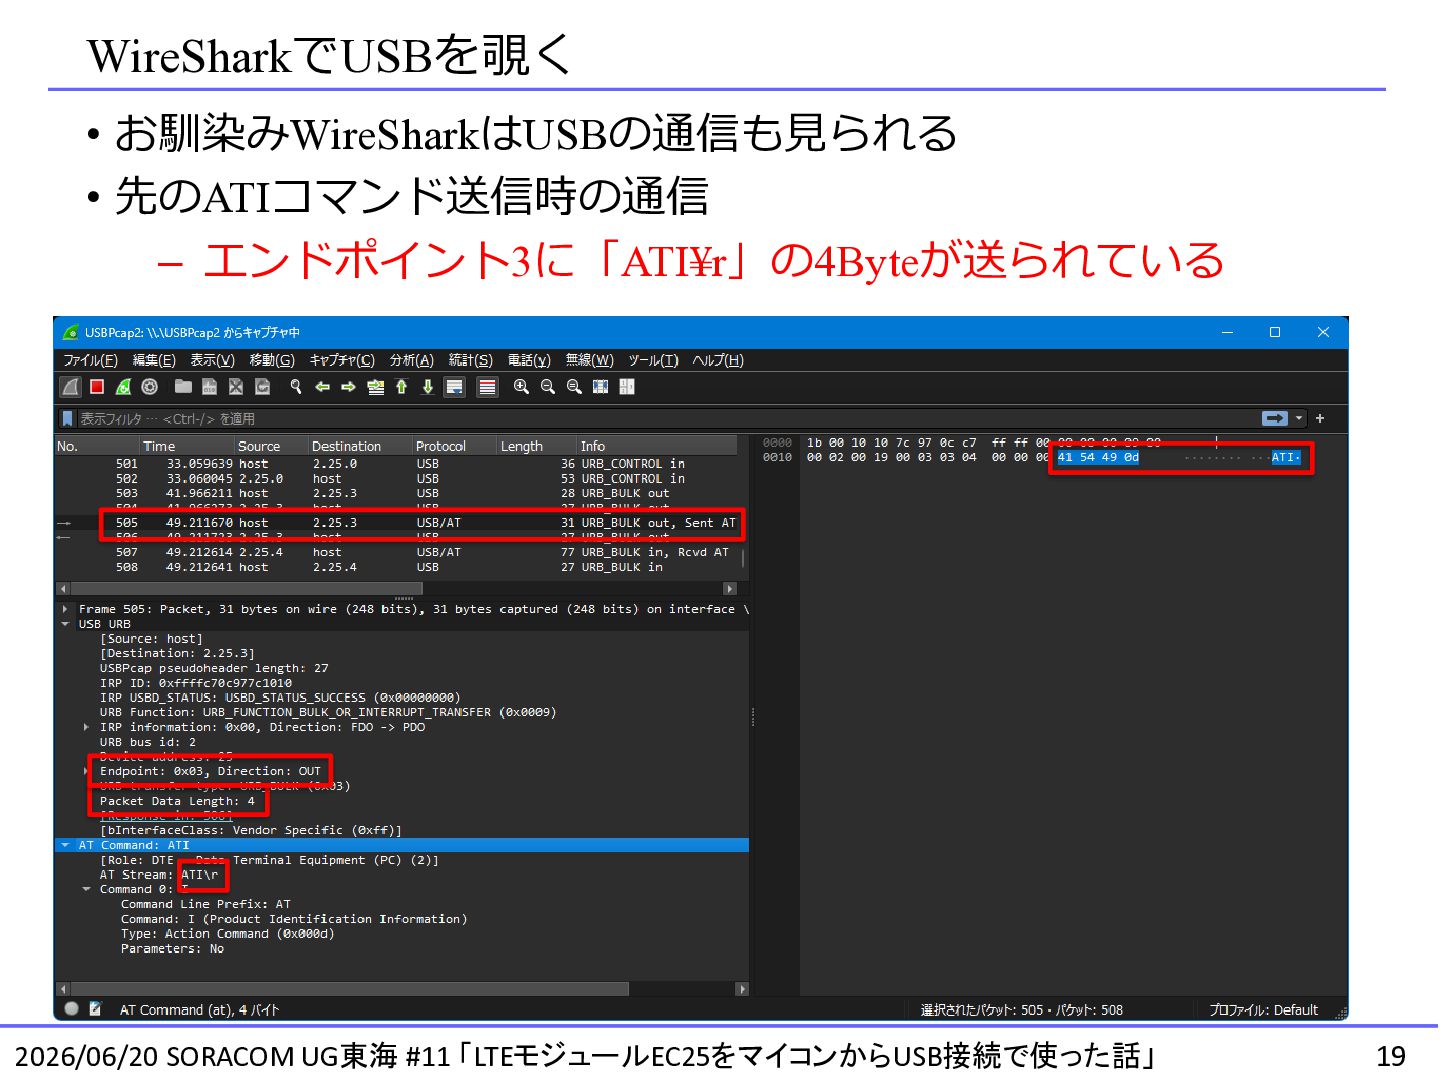Open the 統計(S) menu
1440x1080 pixels.
(471, 361)
